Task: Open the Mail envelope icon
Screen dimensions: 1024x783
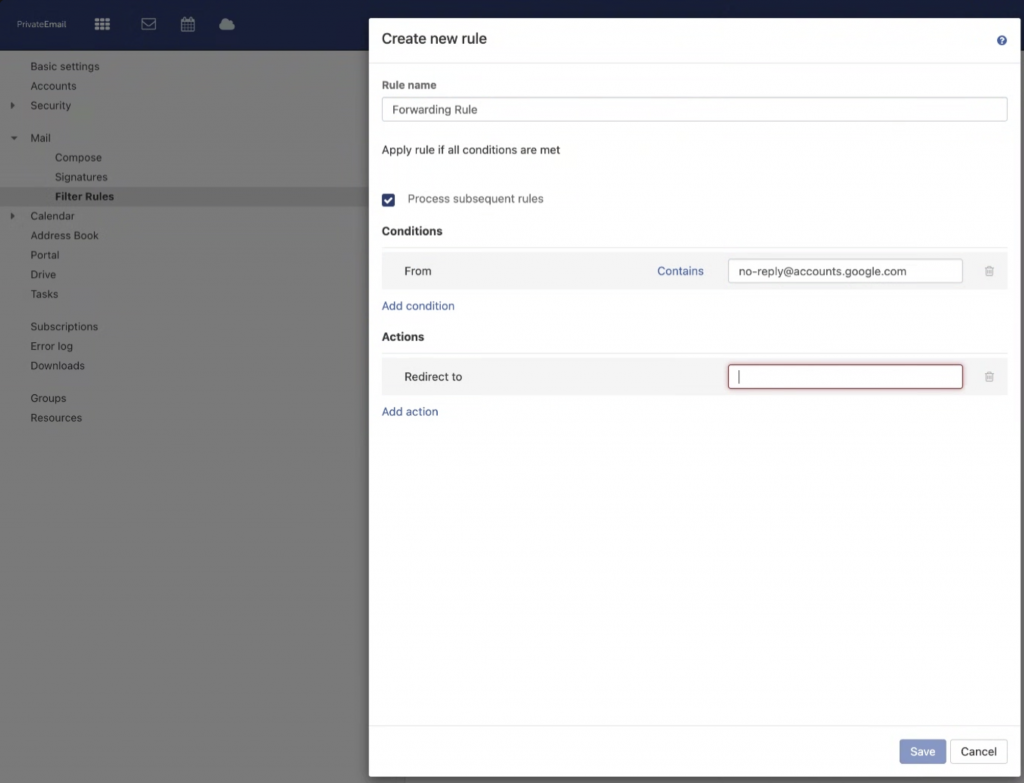Action: (148, 24)
